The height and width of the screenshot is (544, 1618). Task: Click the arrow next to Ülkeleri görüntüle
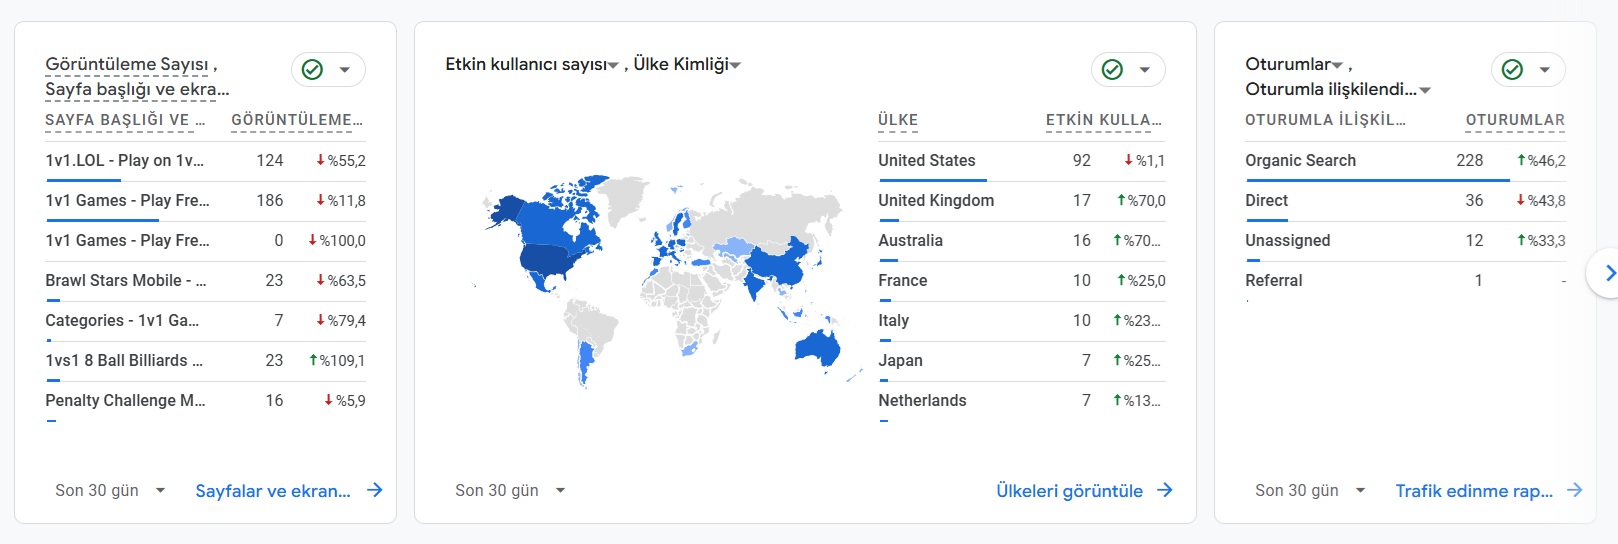tap(1165, 490)
